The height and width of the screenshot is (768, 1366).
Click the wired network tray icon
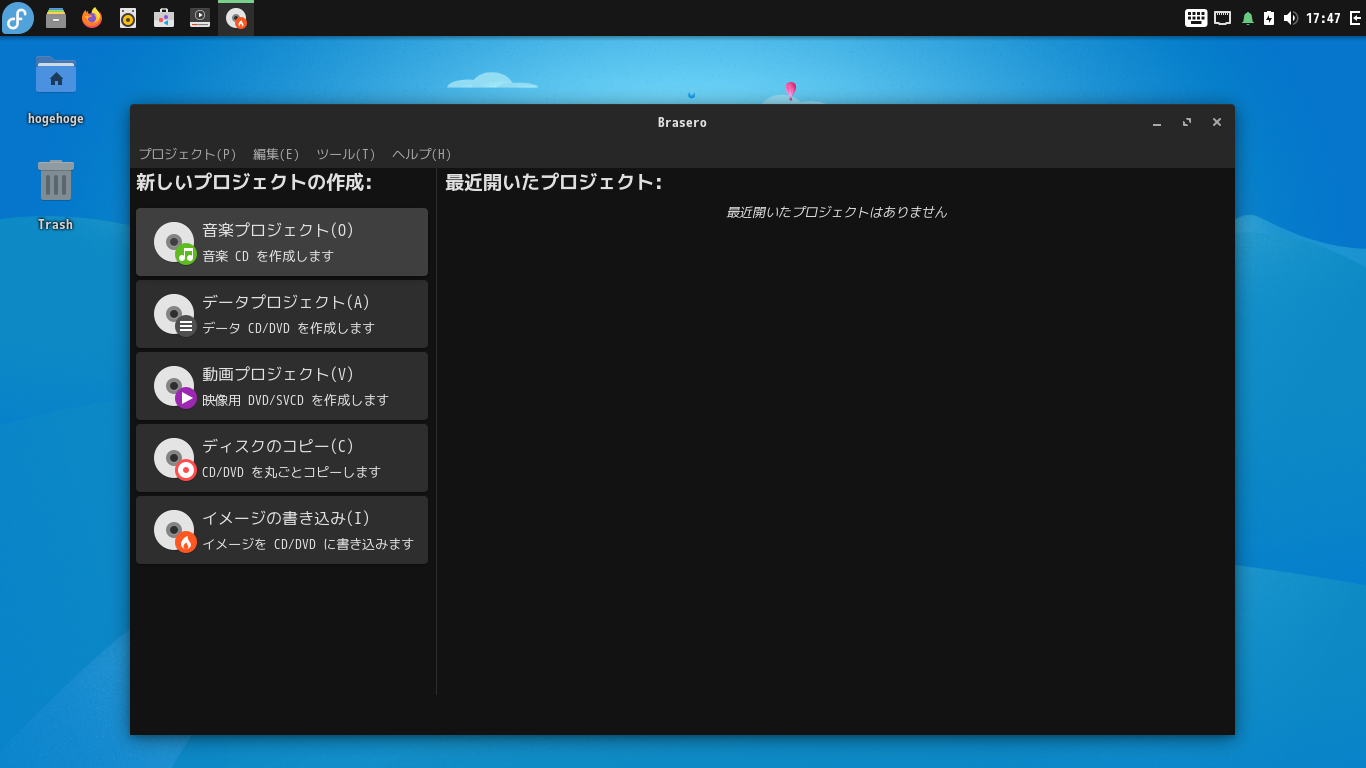(1222, 18)
